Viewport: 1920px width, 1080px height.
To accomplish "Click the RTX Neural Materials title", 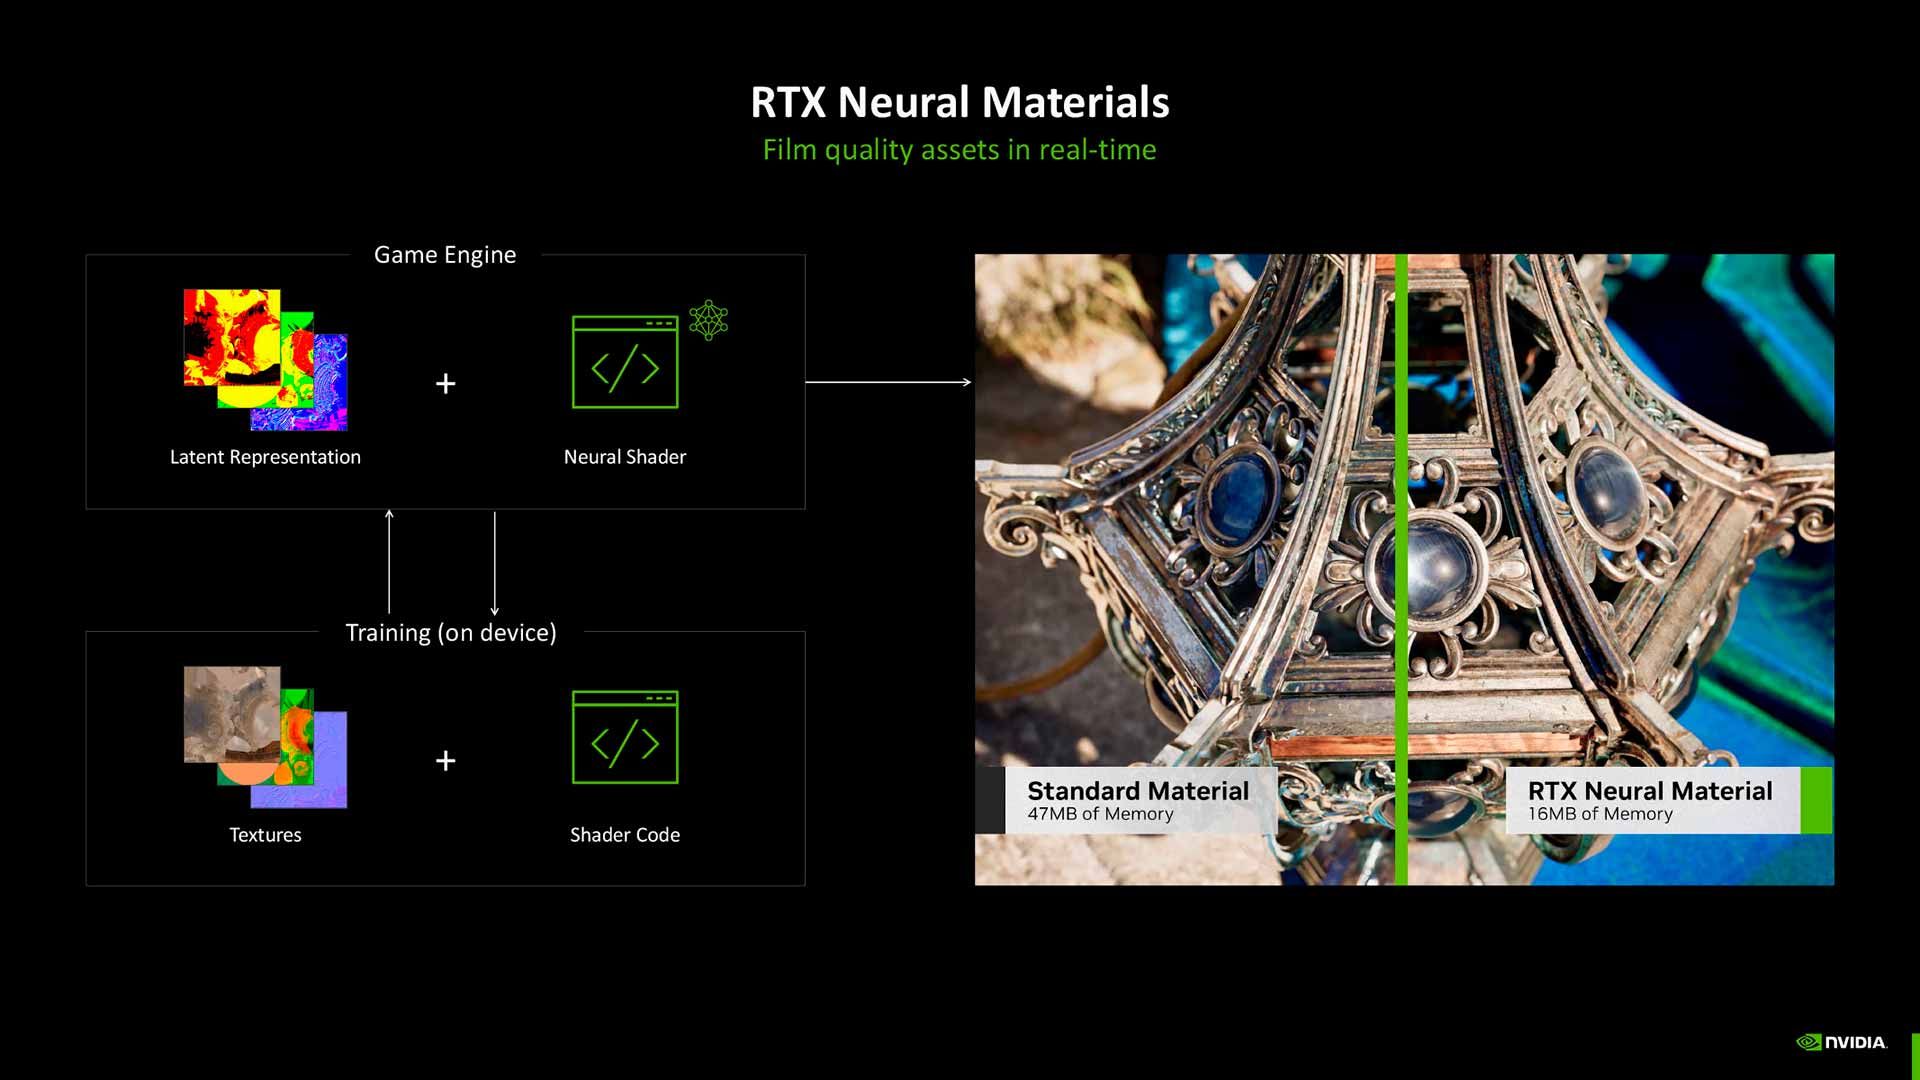I will tap(959, 101).
